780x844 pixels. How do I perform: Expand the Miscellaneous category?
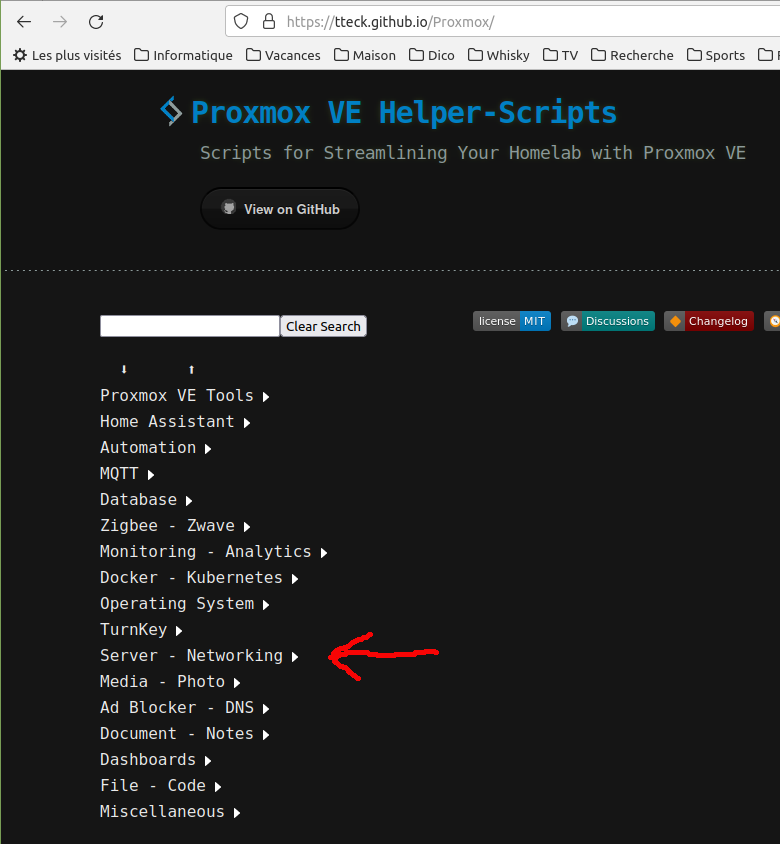pos(170,812)
